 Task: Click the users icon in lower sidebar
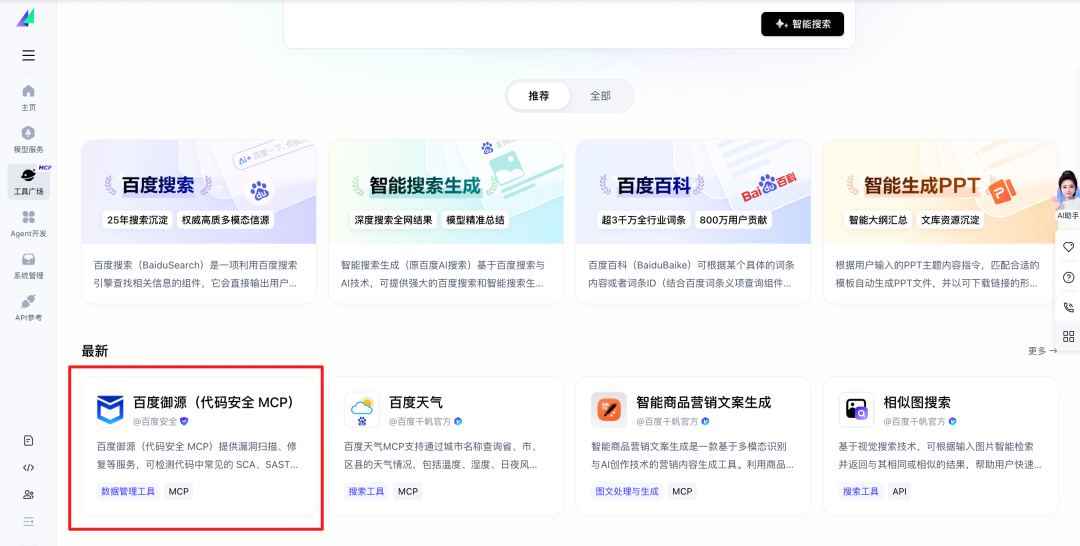pos(28,494)
